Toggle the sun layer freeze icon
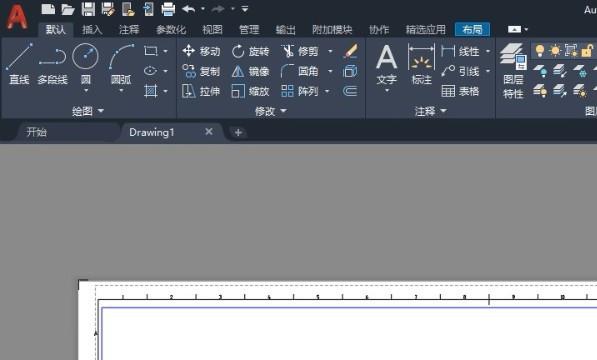 pos(555,50)
